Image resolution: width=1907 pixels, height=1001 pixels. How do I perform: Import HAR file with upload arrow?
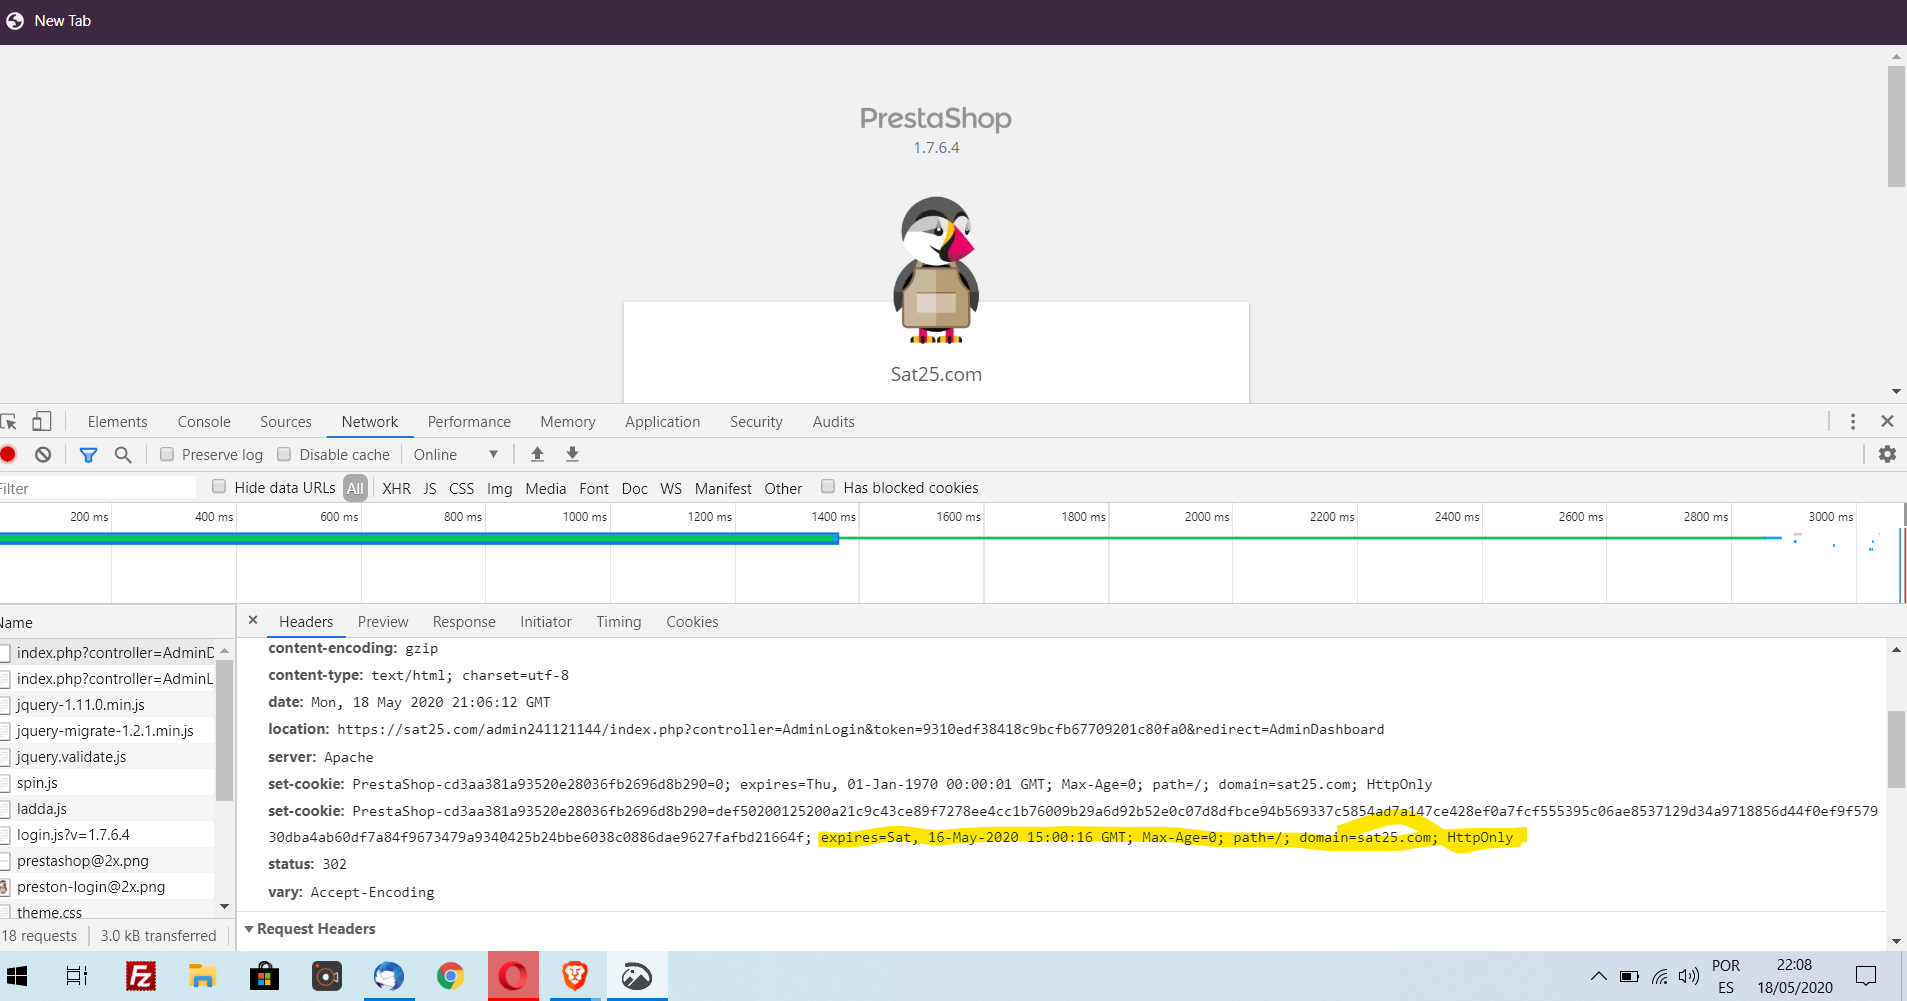tap(537, 454)
